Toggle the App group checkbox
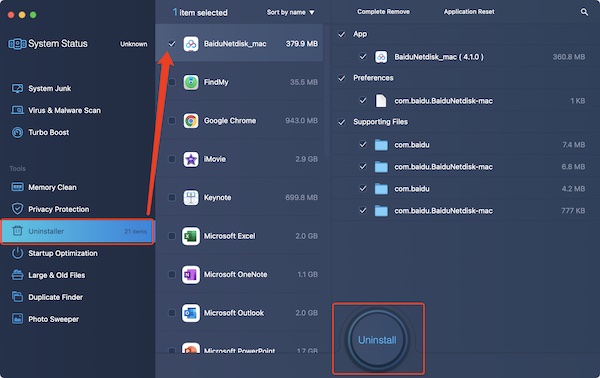The image size is (600, 378). click(341, 35)
